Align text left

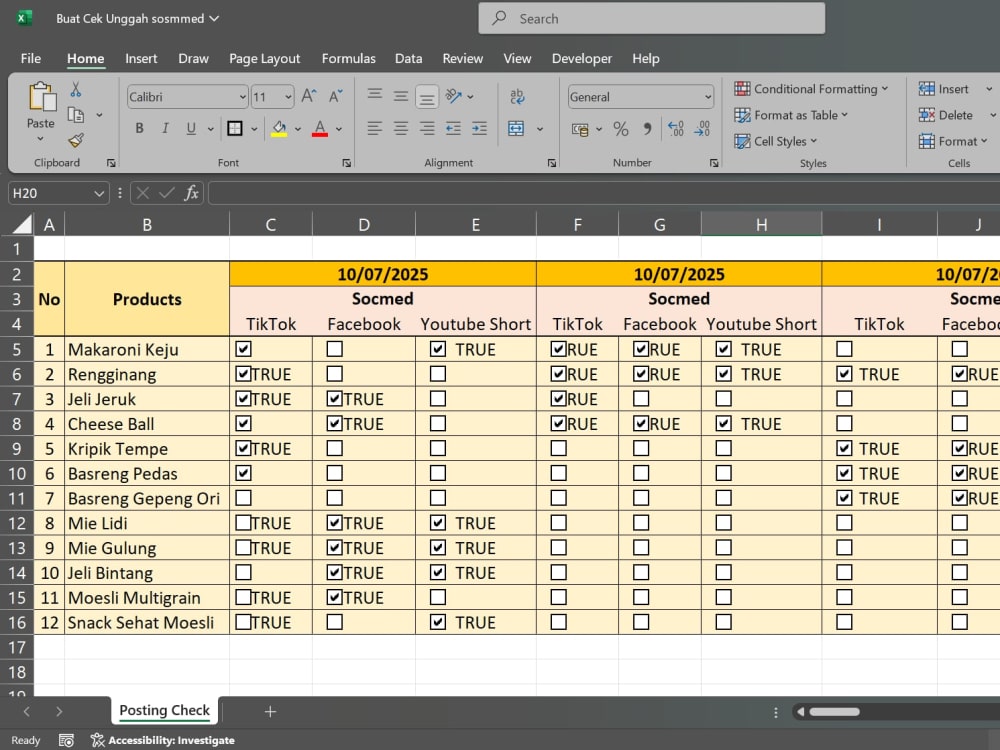(x=375, y=128)
